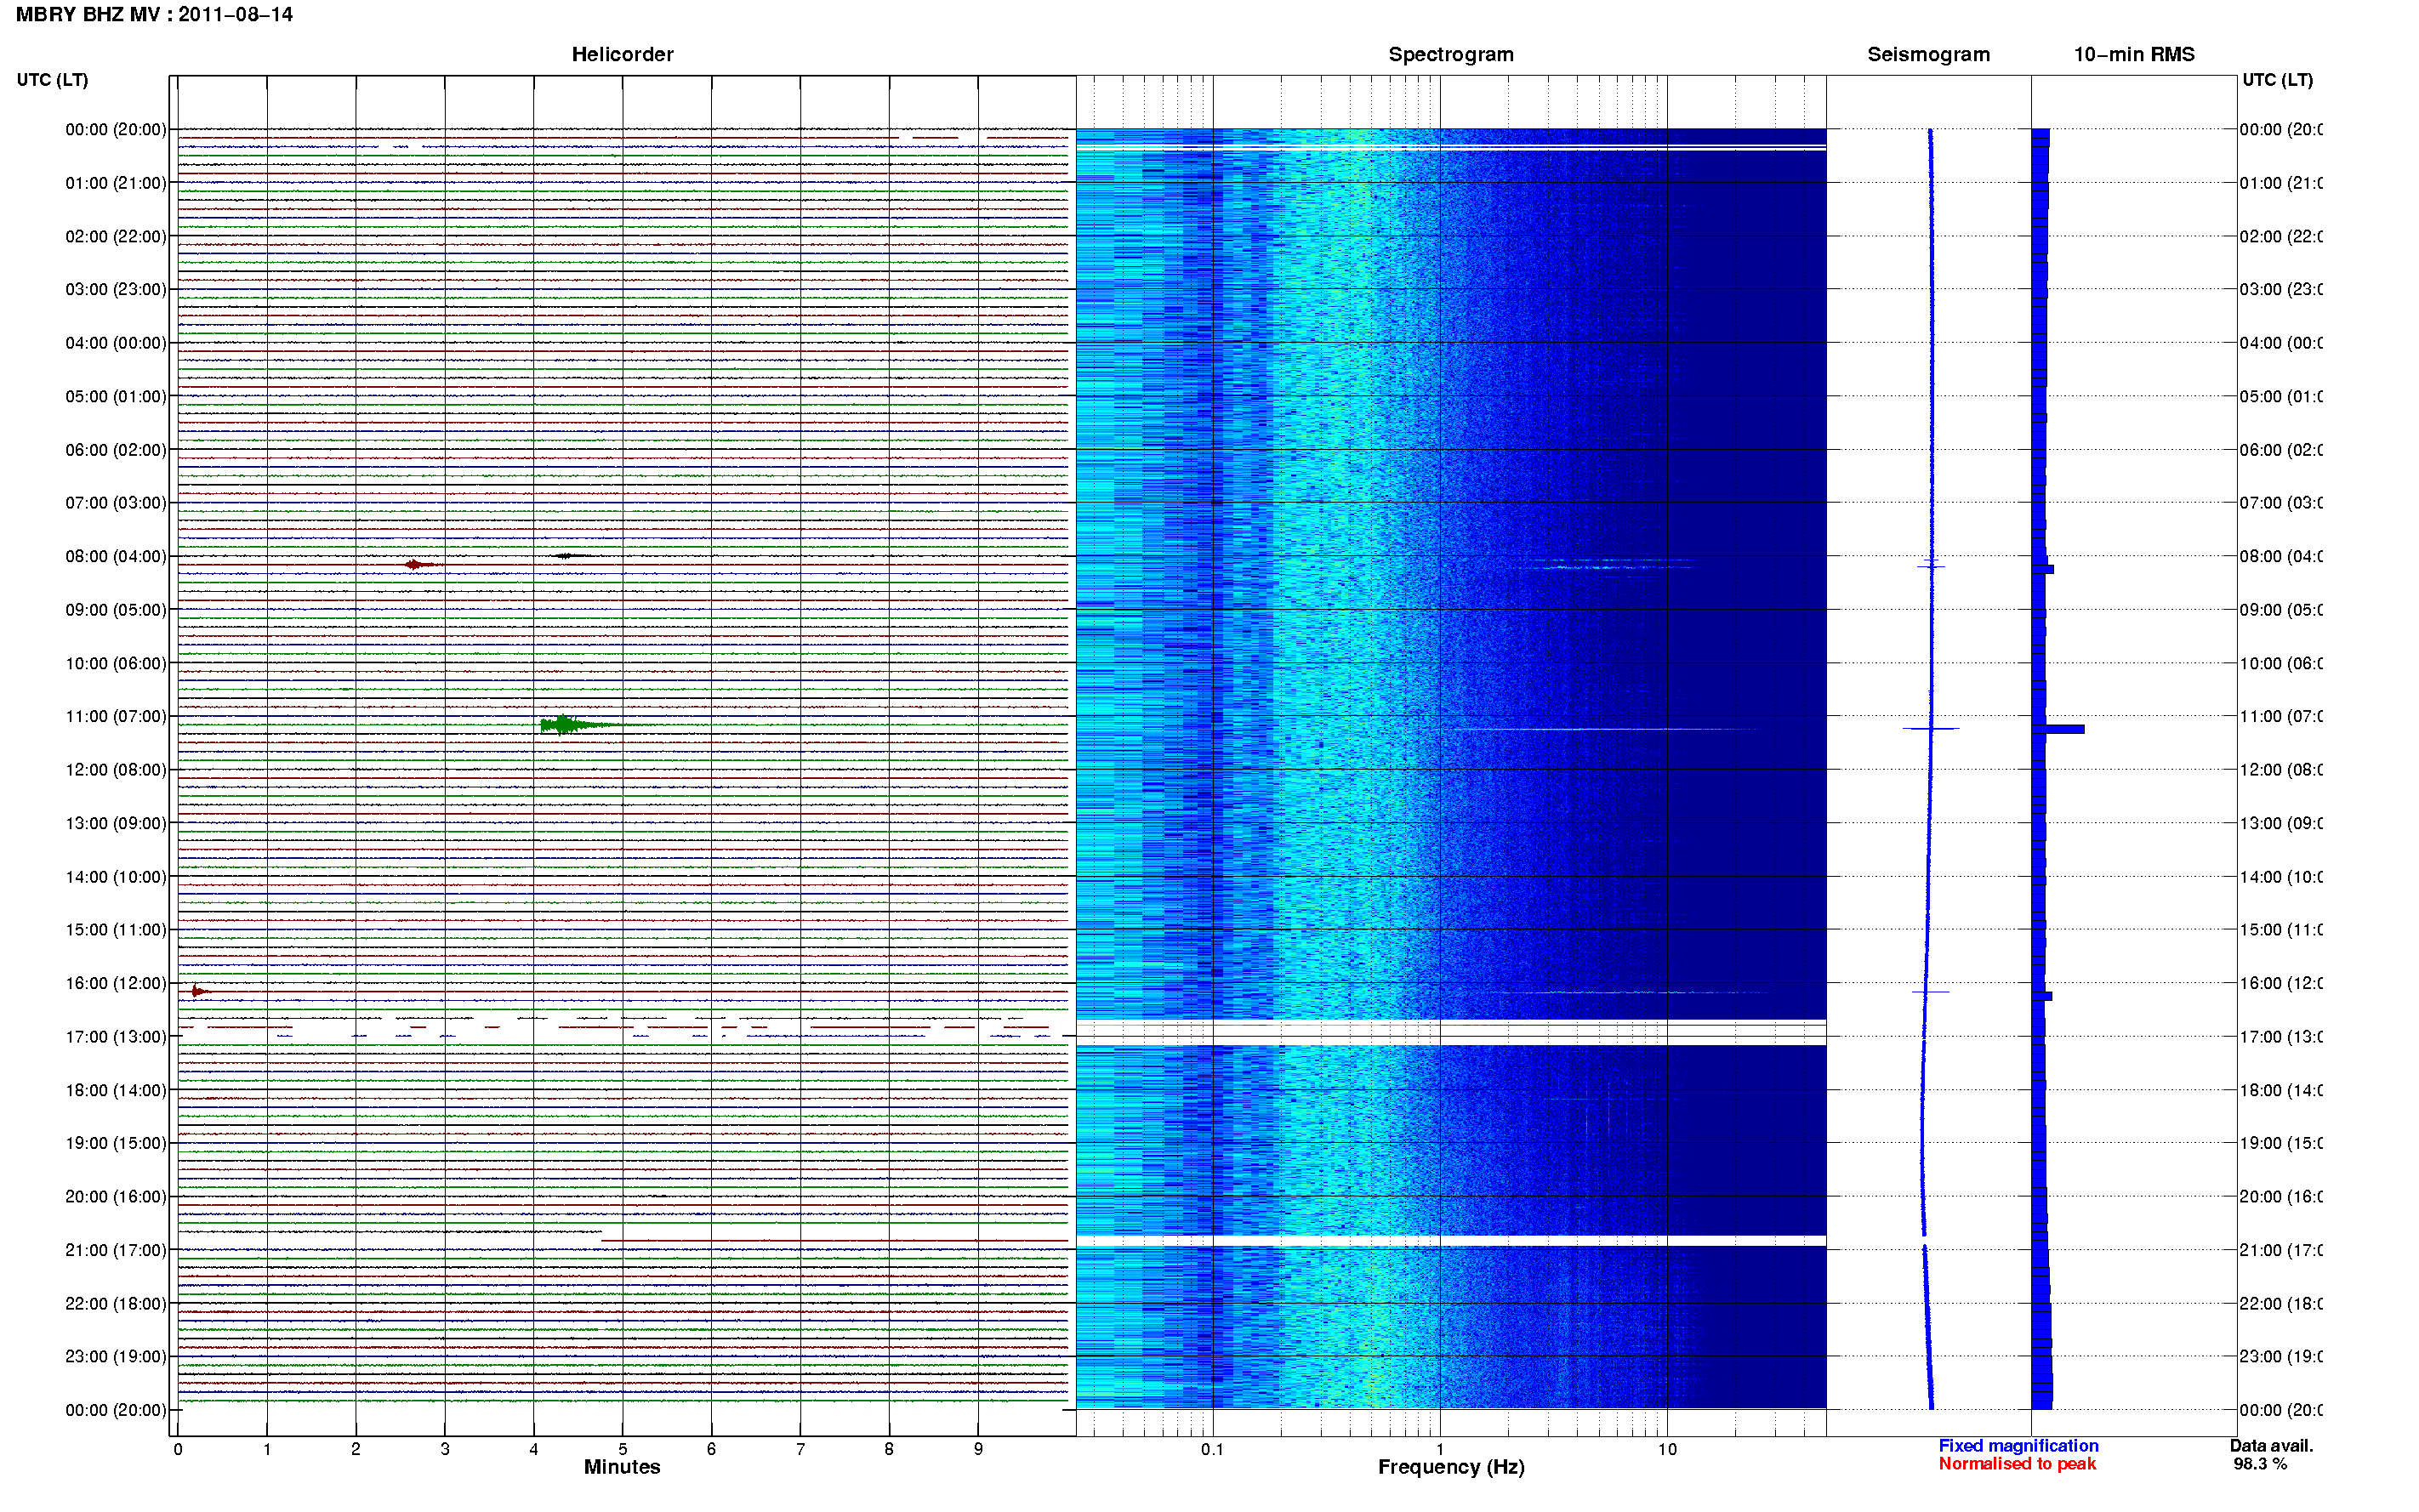Click the '01:00 (21:00)' left time label

(x=116, y=183)
